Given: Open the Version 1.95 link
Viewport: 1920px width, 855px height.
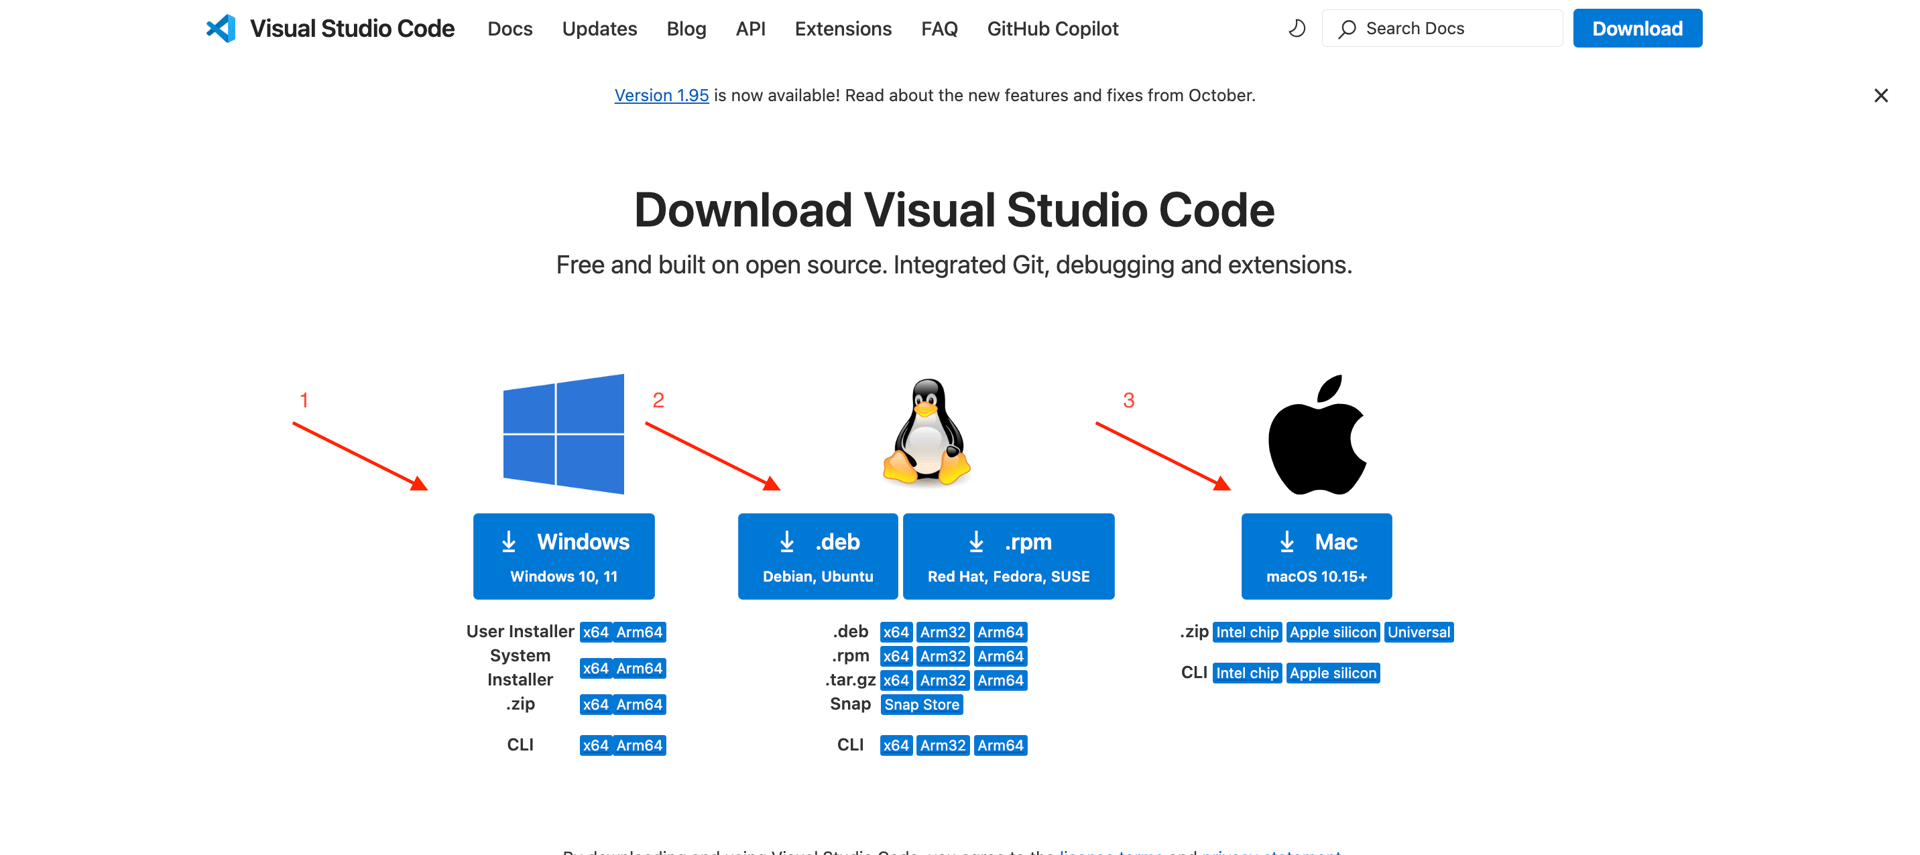Looking at the screenshot, I should [x=661, y=95].
